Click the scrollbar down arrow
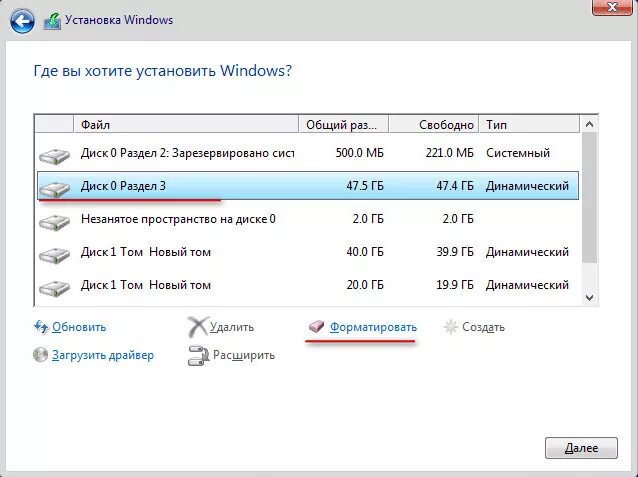The height and width of the screenshot is (477, 638). pyautogui.click(x=589, y=297)
